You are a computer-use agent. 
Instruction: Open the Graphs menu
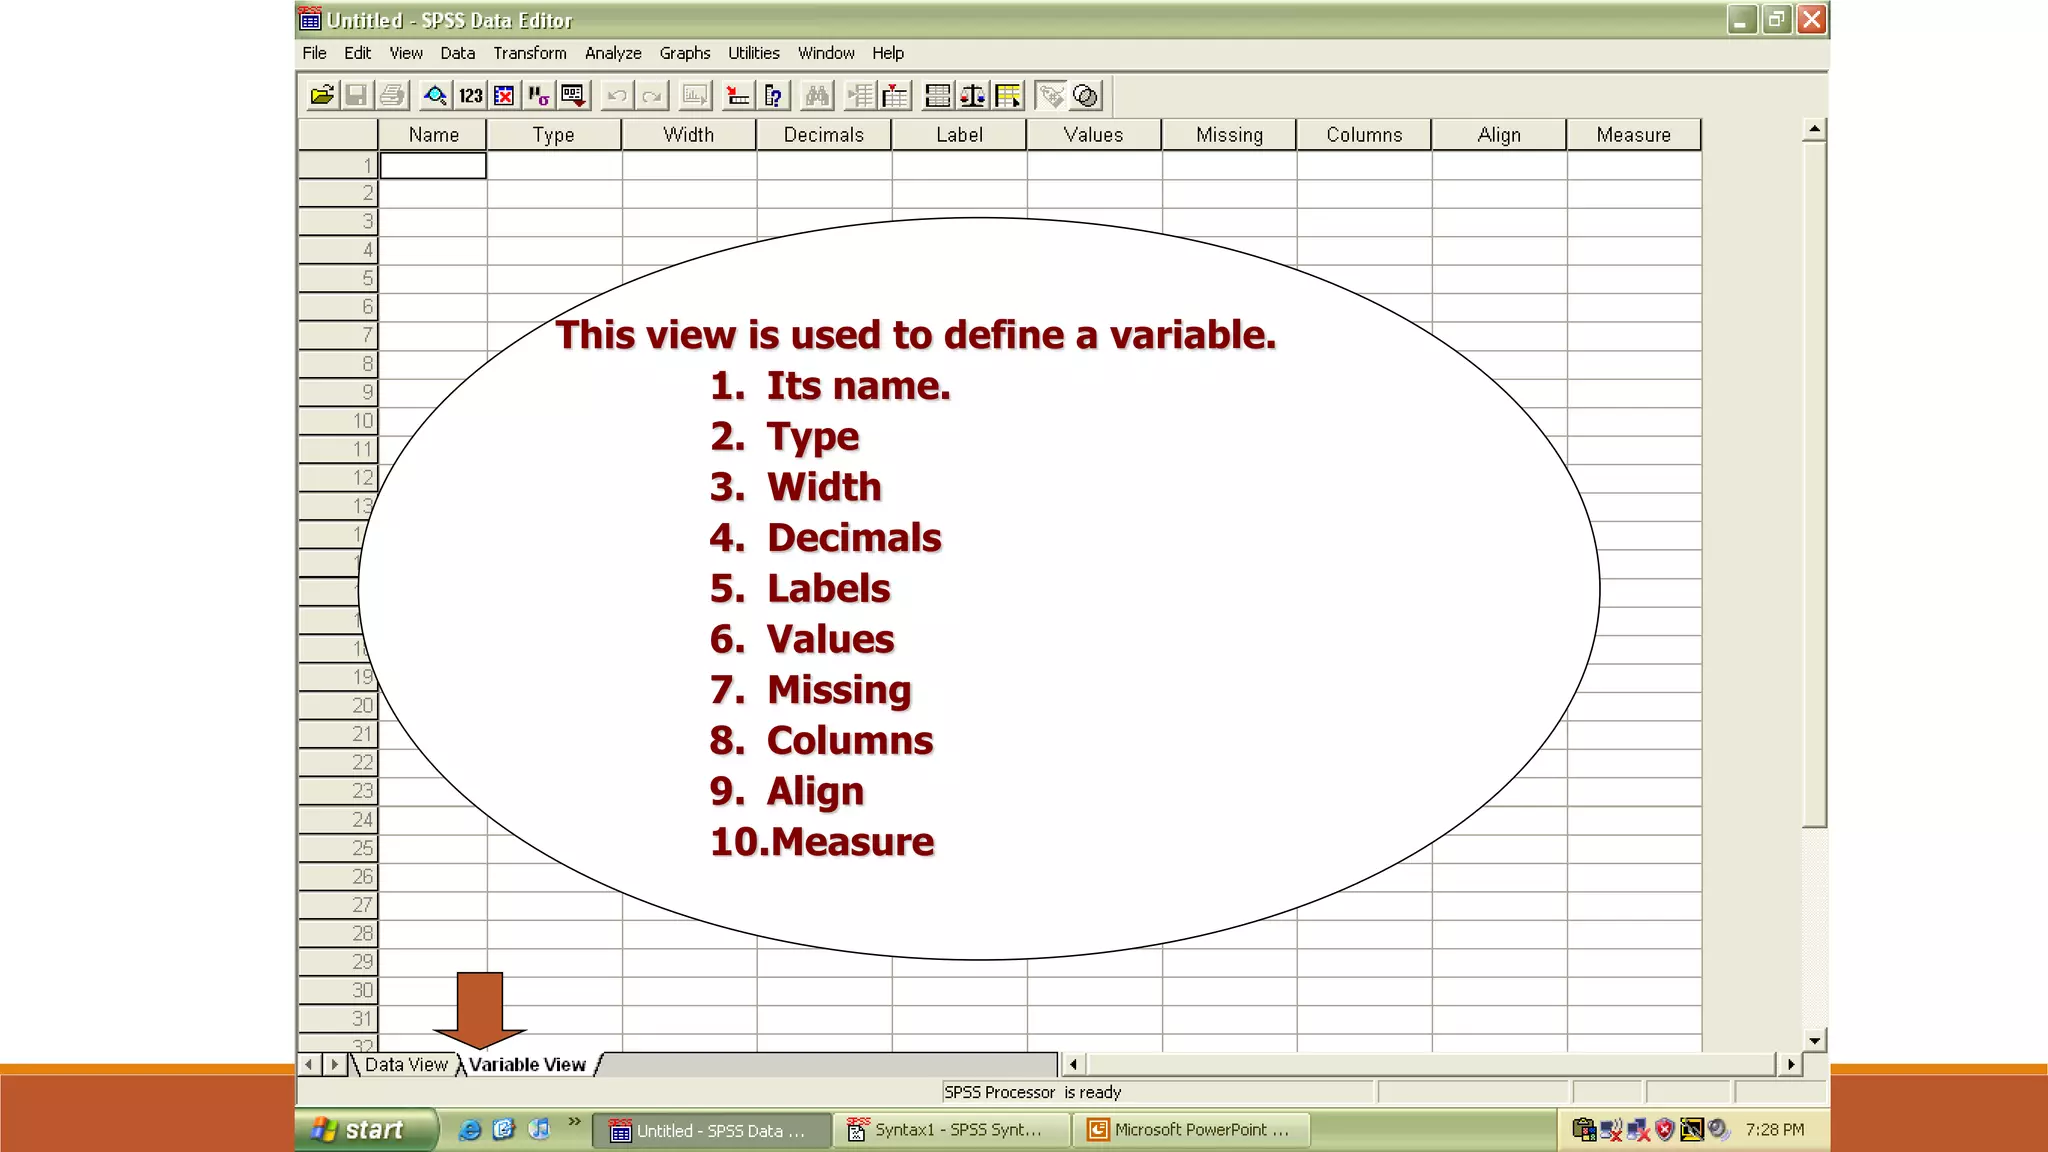[x=685, y=53]
